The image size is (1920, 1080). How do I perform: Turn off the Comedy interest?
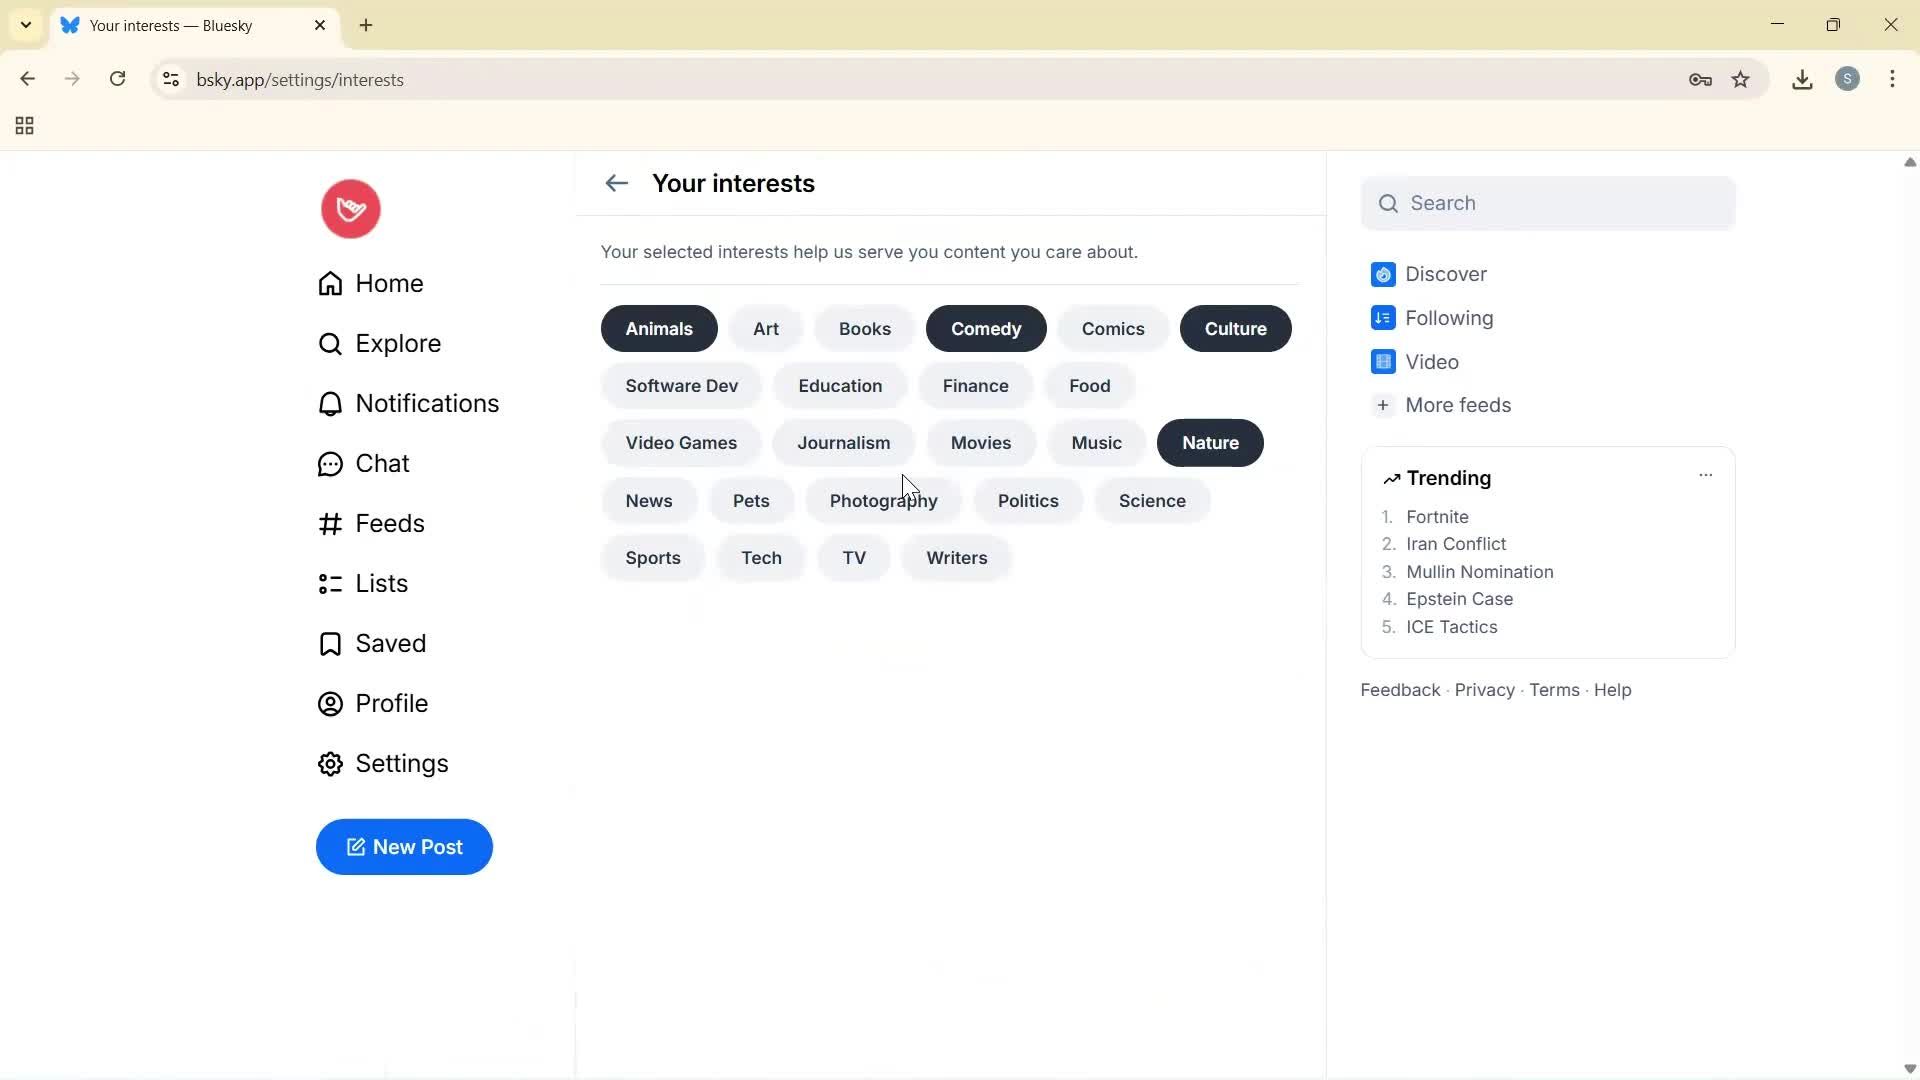pos(985,328)
